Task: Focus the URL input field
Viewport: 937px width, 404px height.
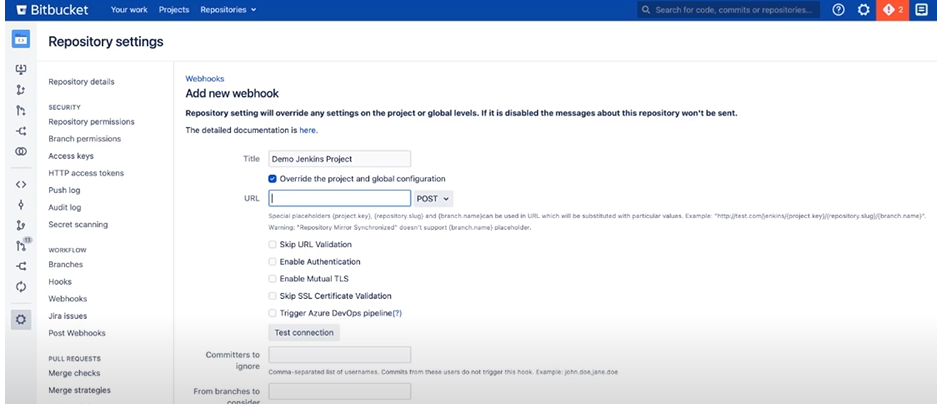Action: point(339,198)
